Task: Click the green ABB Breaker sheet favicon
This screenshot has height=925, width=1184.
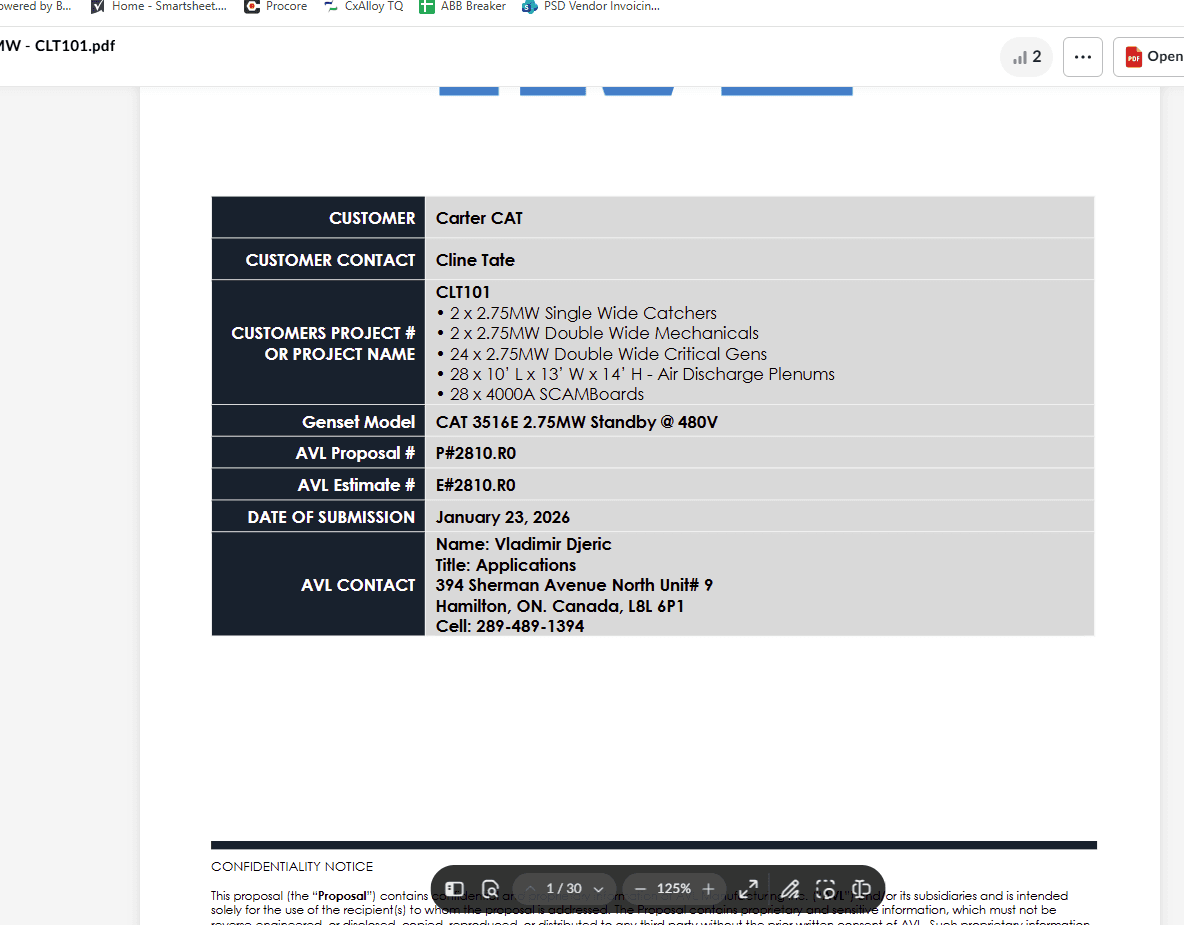Action: tap(427, 7)
